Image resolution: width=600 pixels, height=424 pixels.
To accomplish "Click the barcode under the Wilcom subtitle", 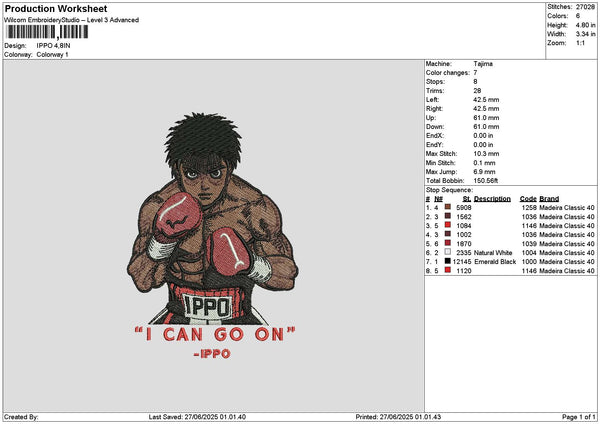I will [x=47, y=32].
